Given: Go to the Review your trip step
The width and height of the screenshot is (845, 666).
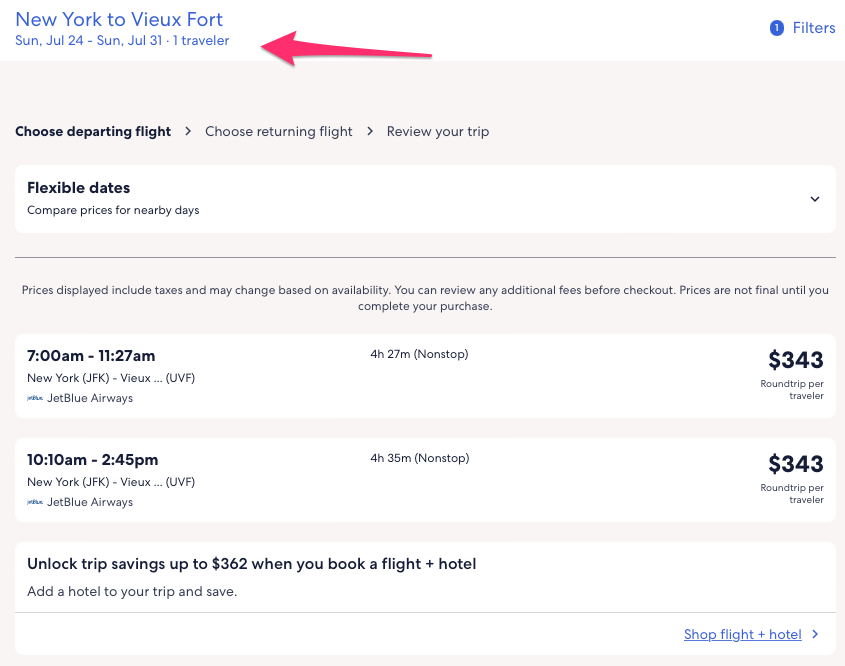Looking at the screenshot, I should 438,131.
